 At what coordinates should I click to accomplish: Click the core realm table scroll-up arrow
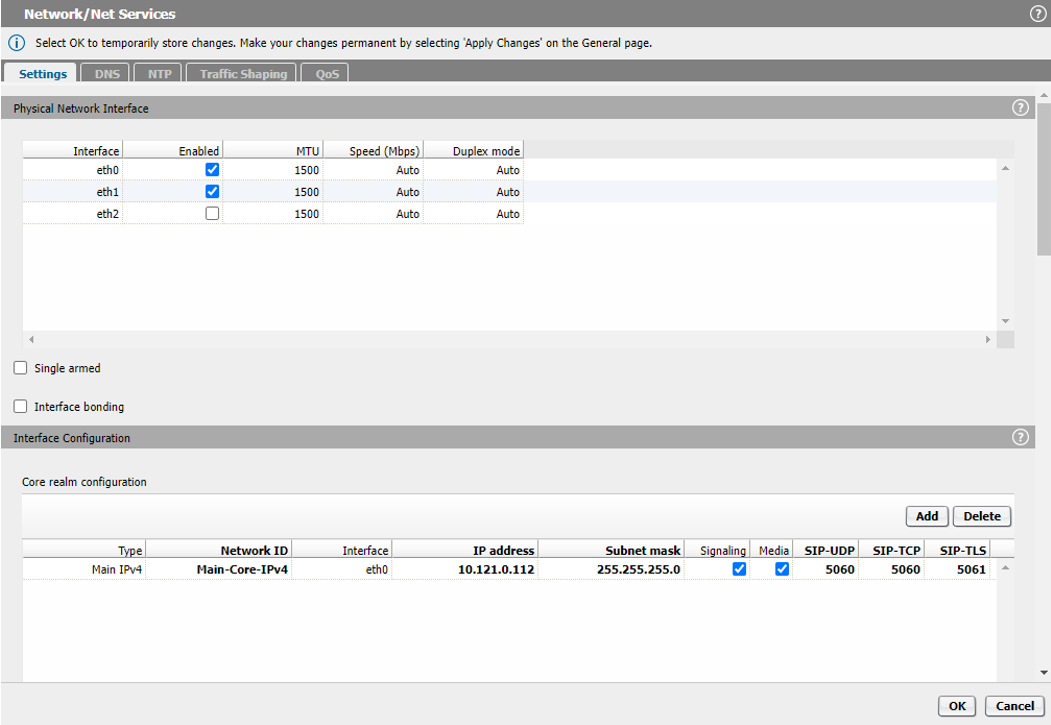(x=1005, y=568)
